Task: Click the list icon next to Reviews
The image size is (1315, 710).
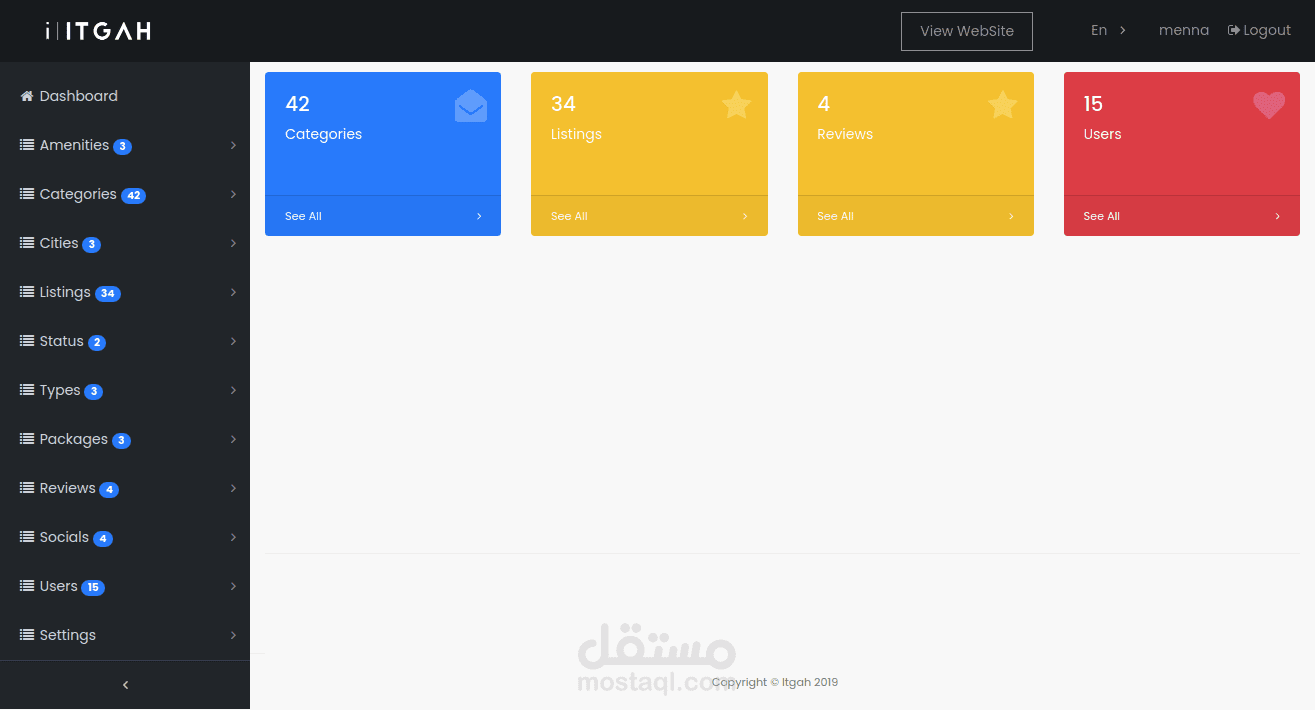Action: [27, 488]
